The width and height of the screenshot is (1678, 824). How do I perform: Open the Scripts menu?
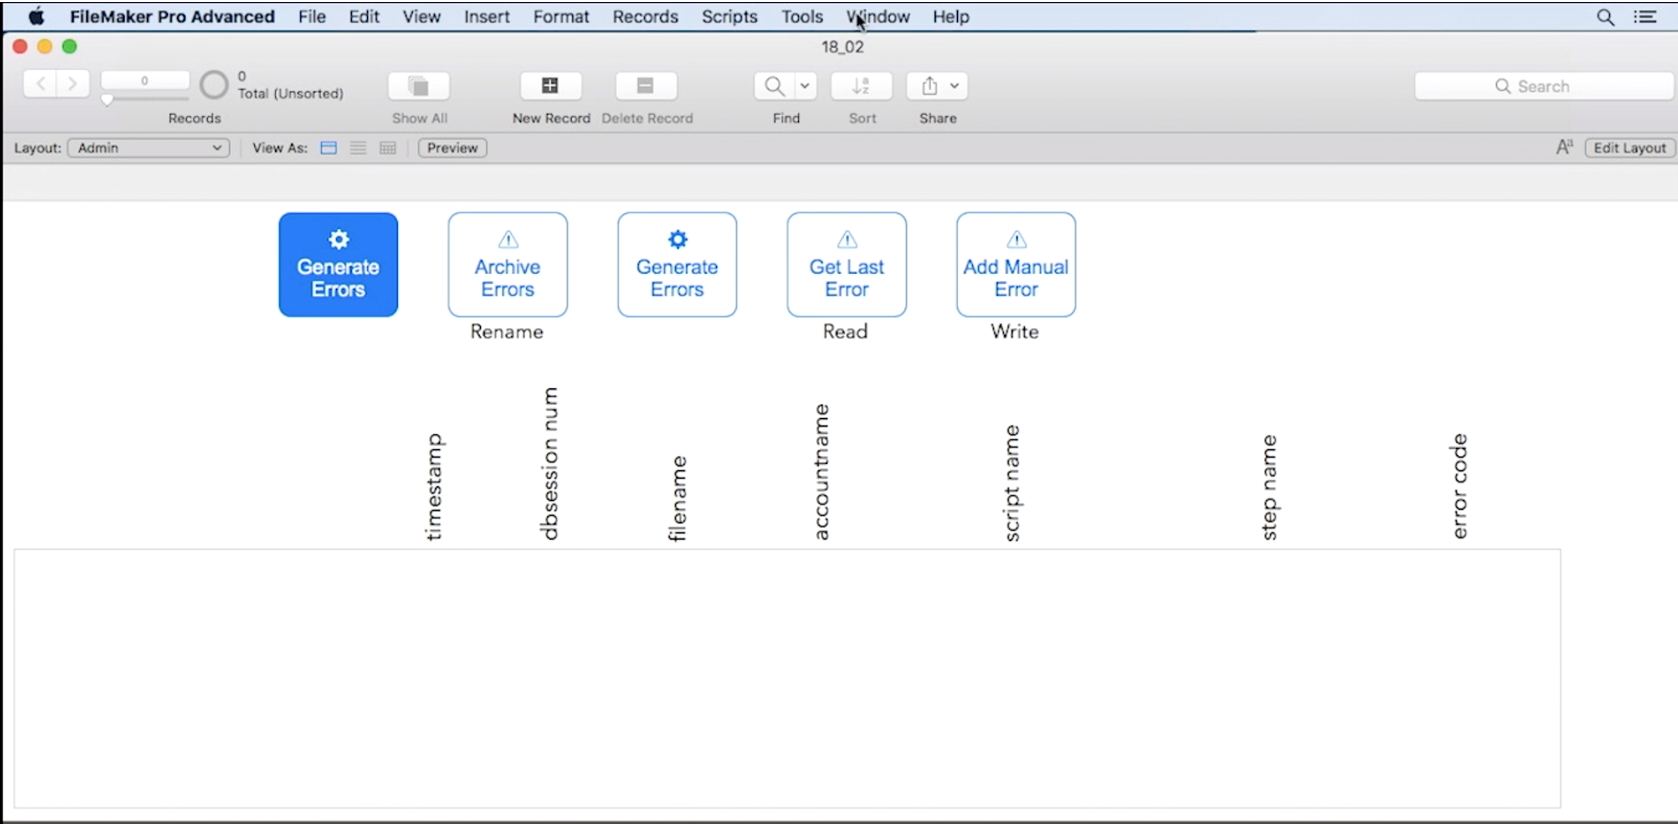click(729, 17)
